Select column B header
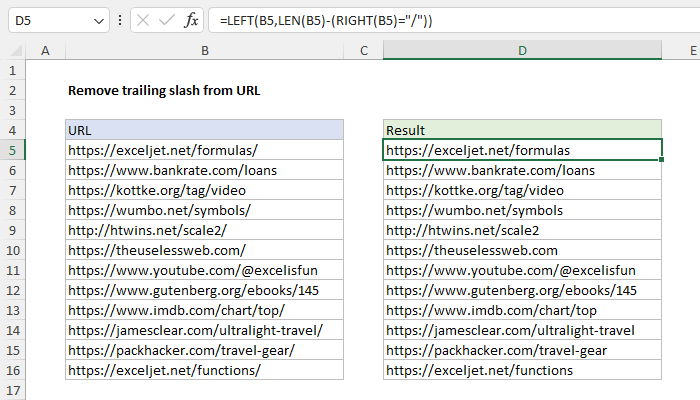 [x=204, y=50]
